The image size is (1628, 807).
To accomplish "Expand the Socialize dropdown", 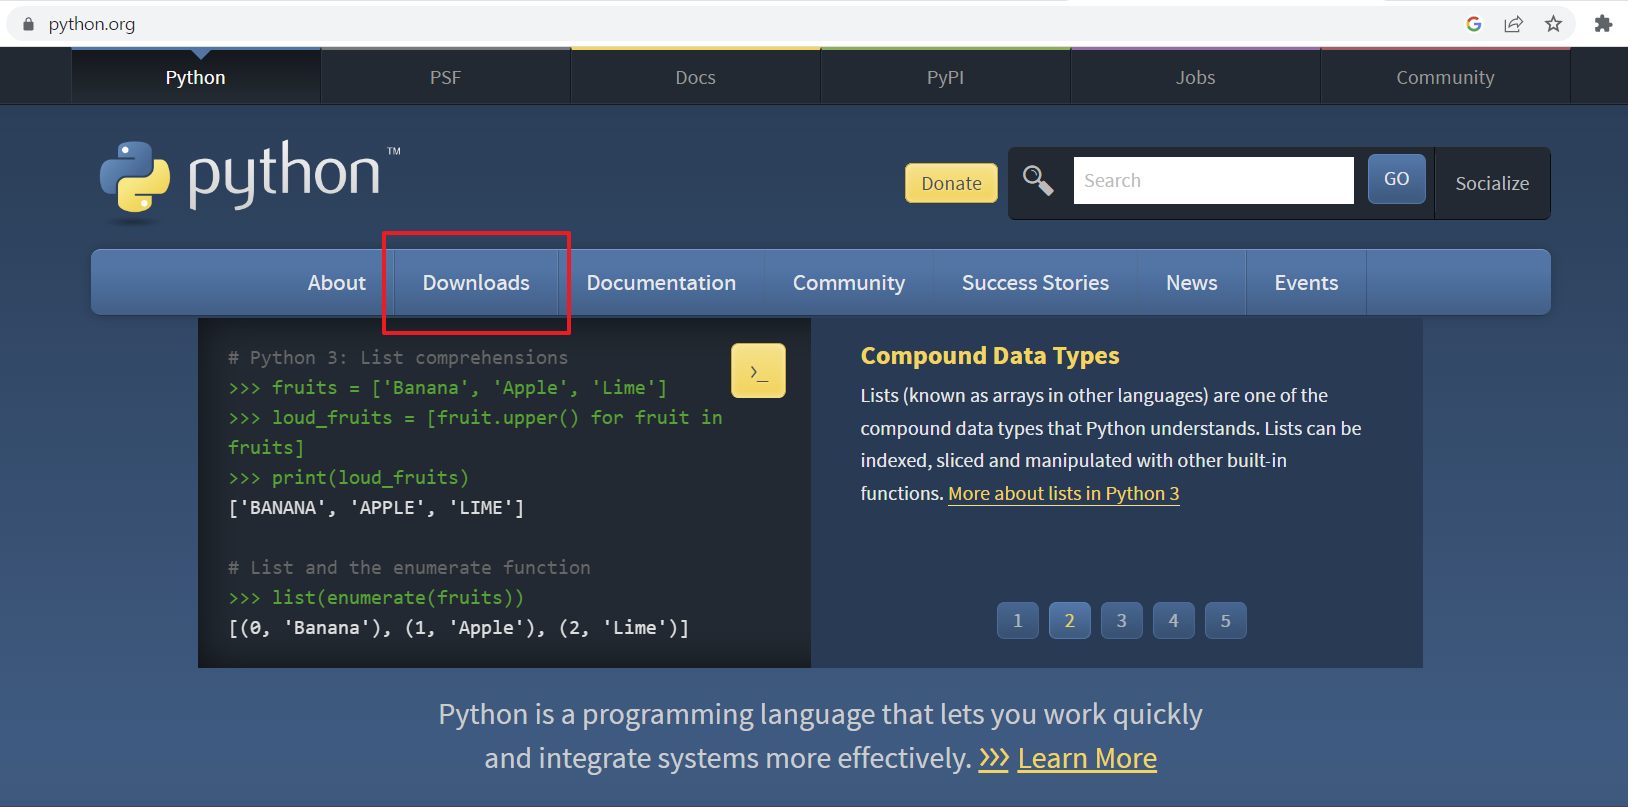I will click(1492, 183).
